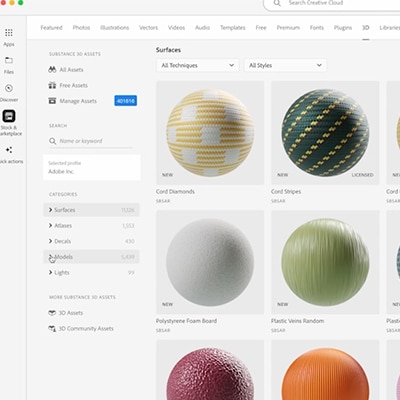Switch to the Plugins tab
Image resolution: width=400 pixels, height=400 pixels.
343,28
